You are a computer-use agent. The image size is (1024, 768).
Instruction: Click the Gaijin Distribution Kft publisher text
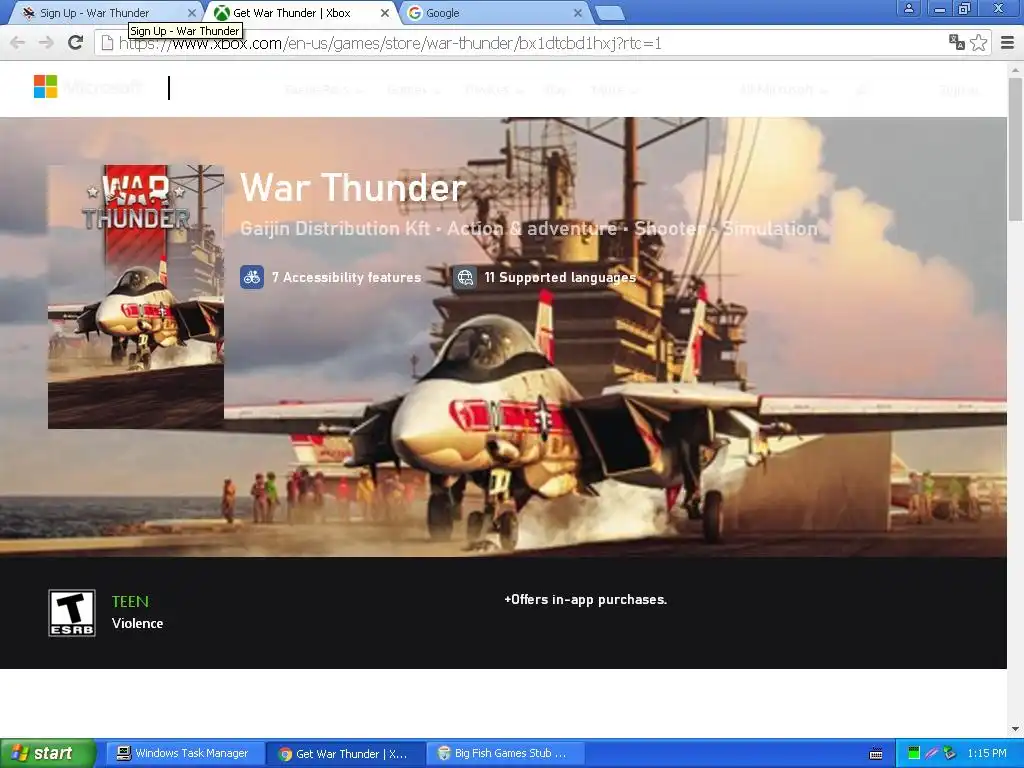click(x=335, y=229)
